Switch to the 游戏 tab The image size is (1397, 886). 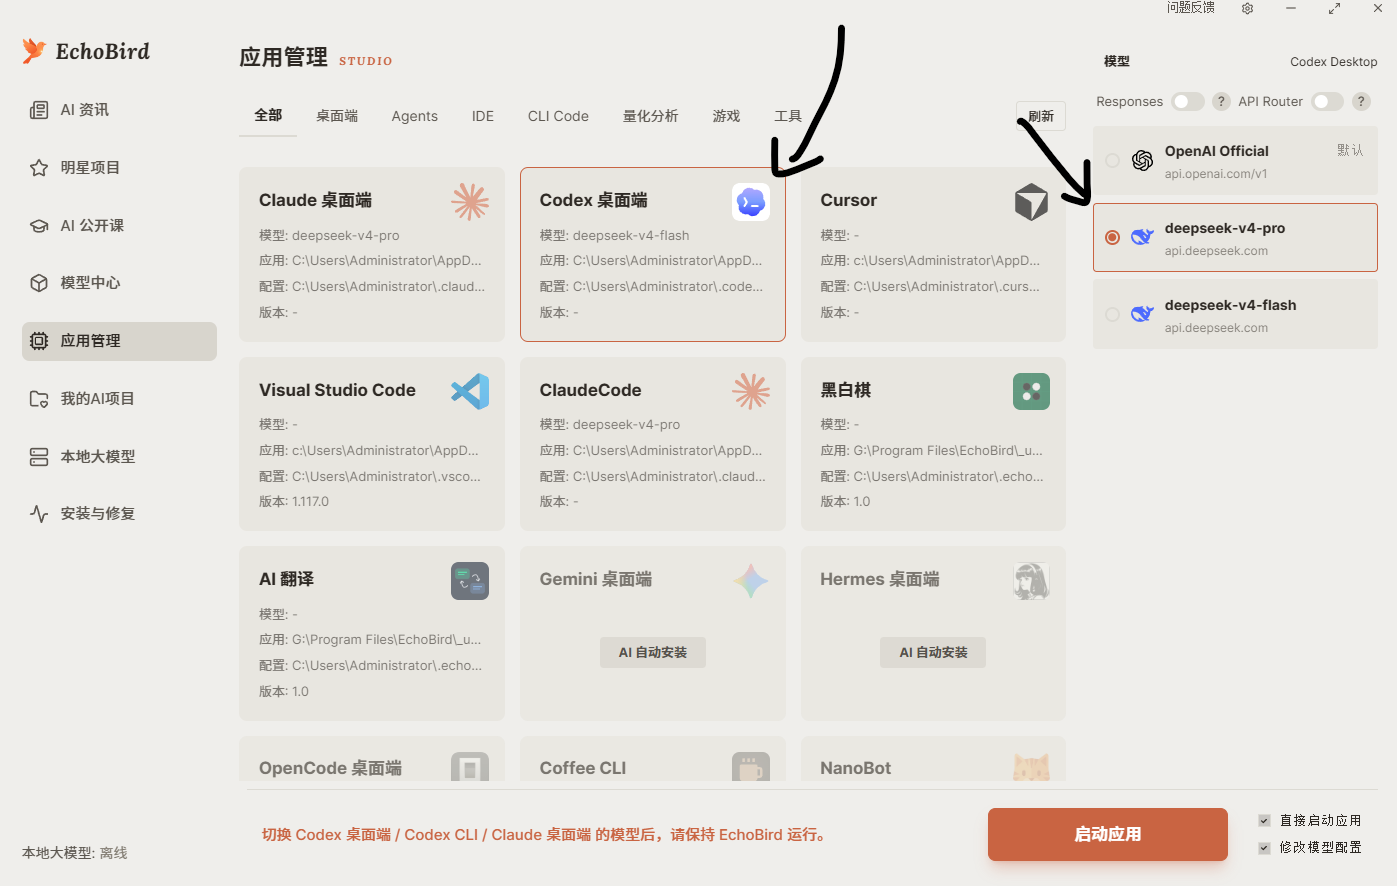tap(726, 116)
